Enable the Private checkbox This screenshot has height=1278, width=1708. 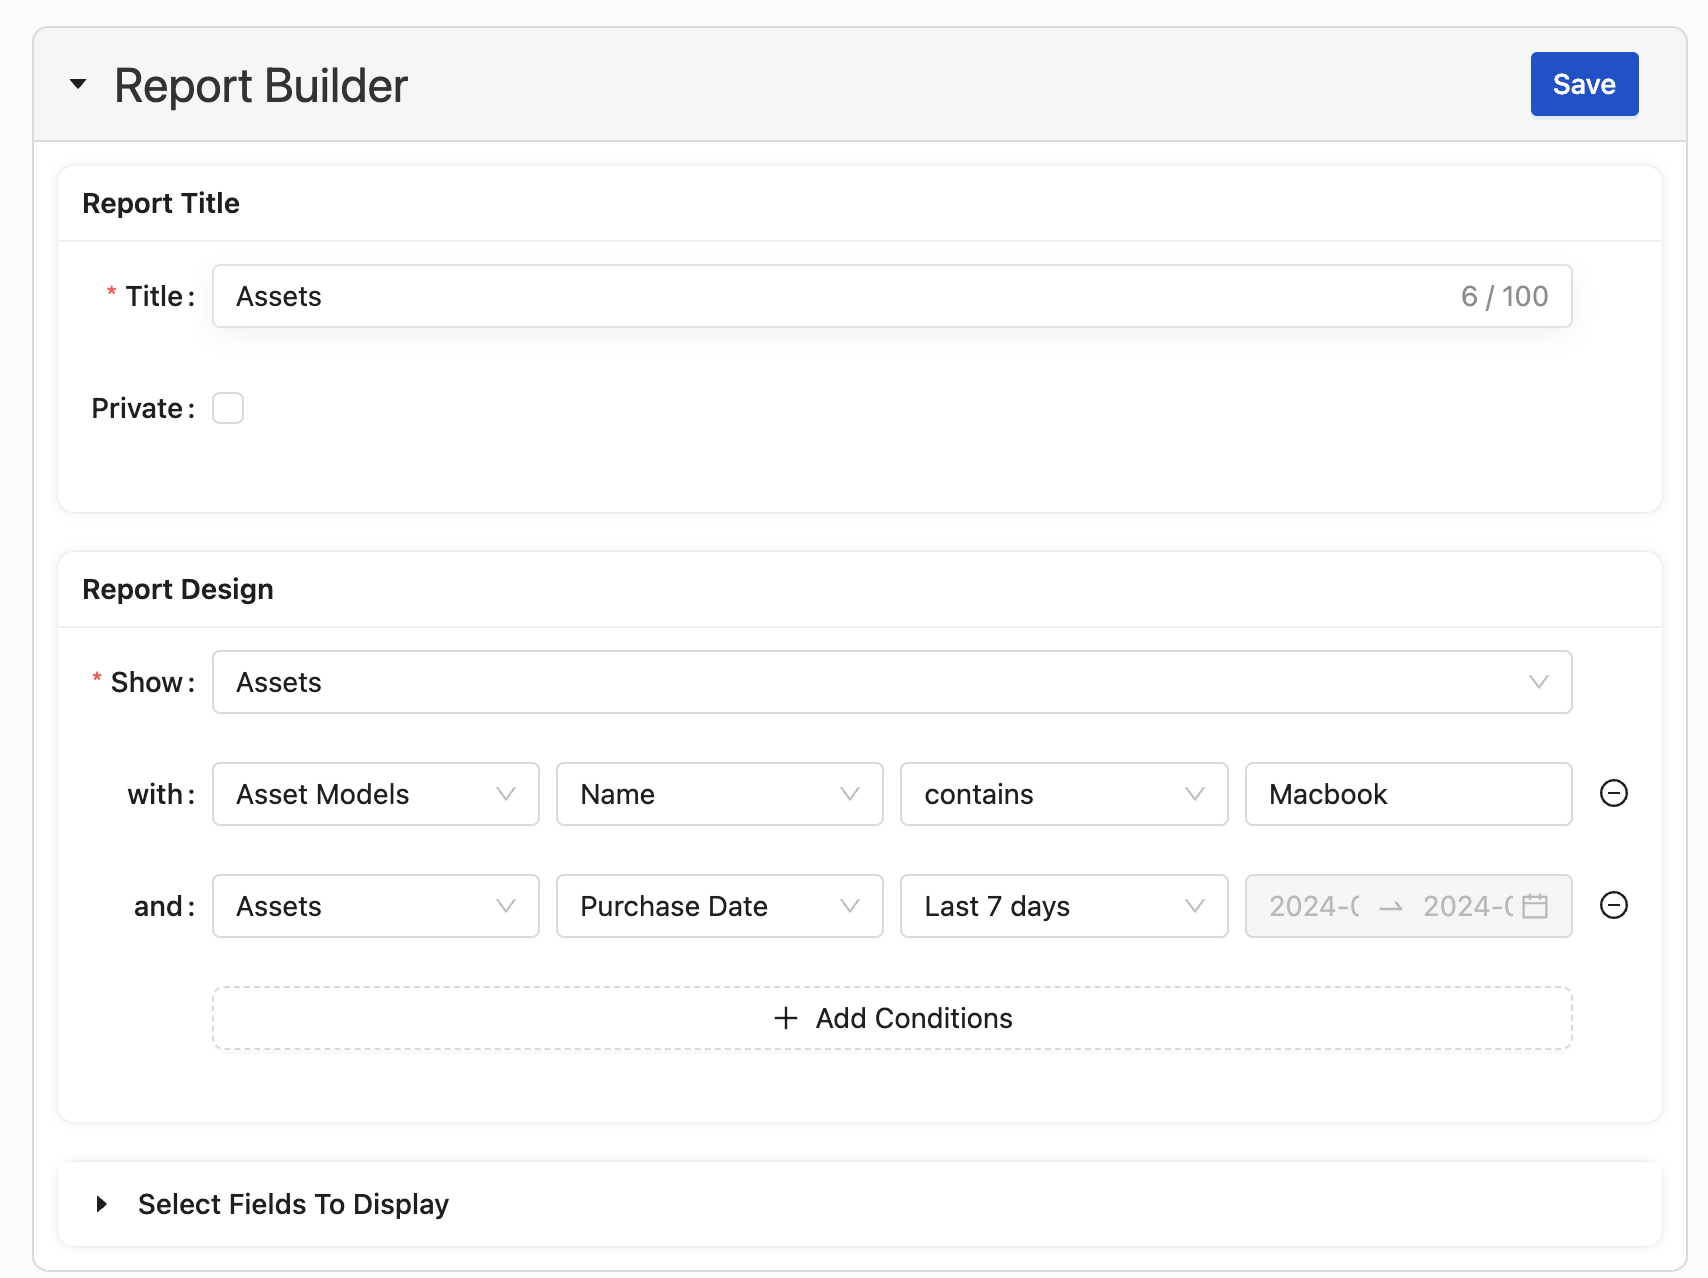(x=228, y=408)
